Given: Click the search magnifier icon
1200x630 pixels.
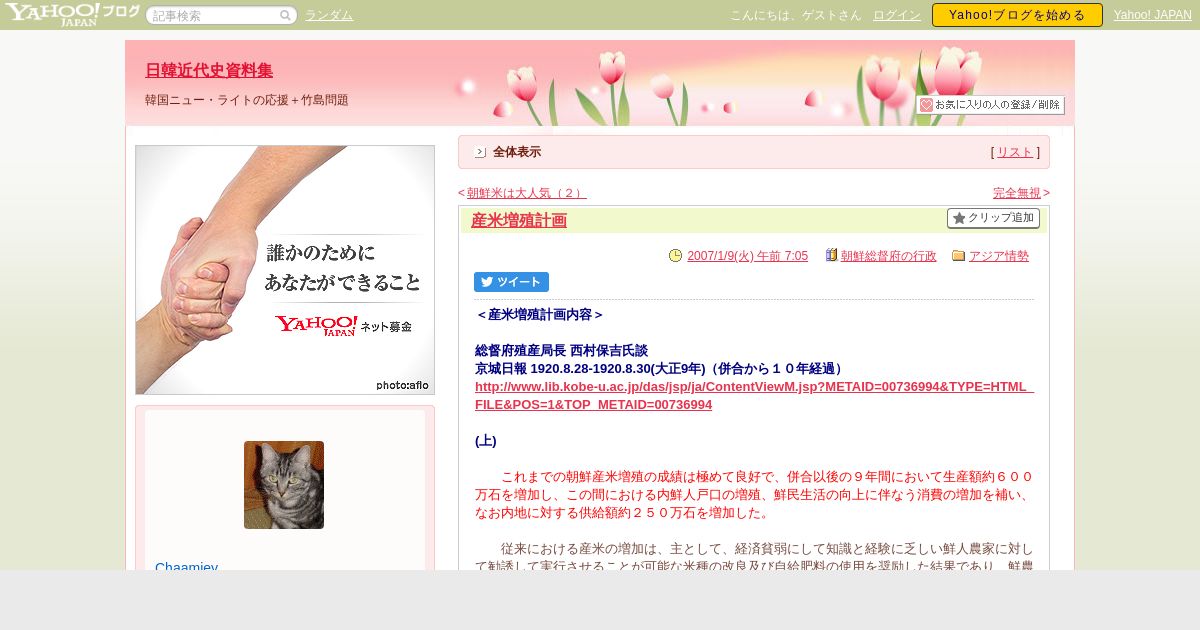Looking at the screenshot, I should (285, 15).
